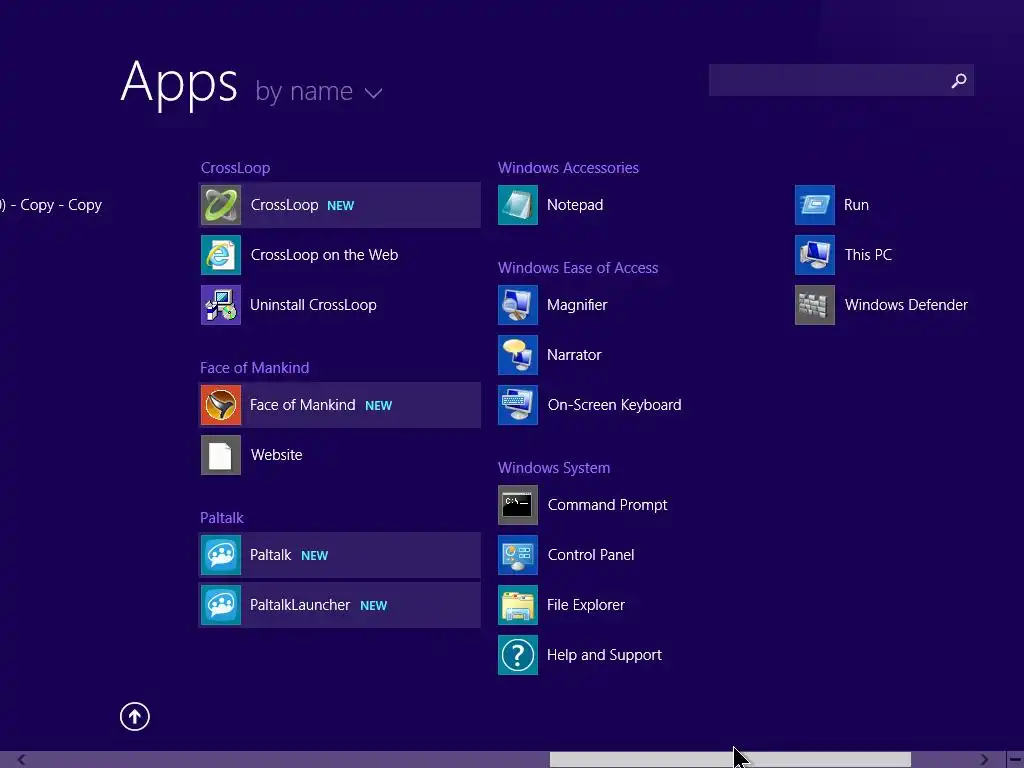Click the zoom-out minus button at the bottom corner
The image size is (1024, 768).
(x=1015, y=760)
